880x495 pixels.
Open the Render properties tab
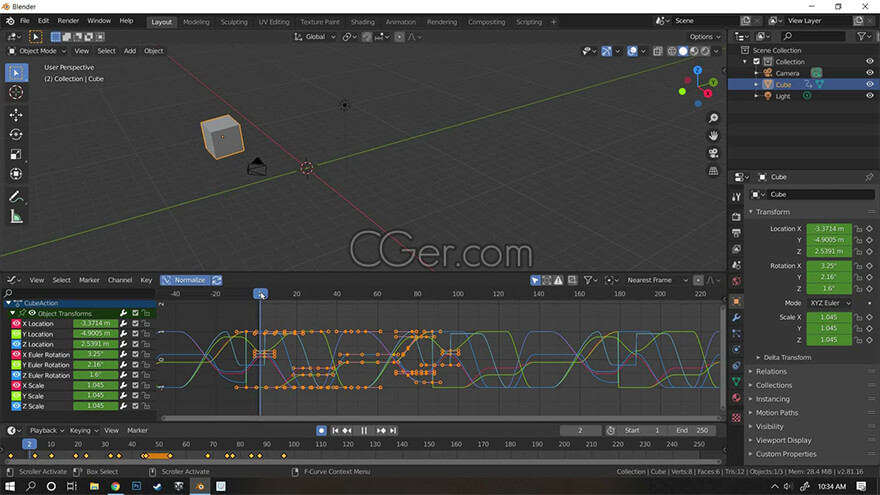[736, 217]
